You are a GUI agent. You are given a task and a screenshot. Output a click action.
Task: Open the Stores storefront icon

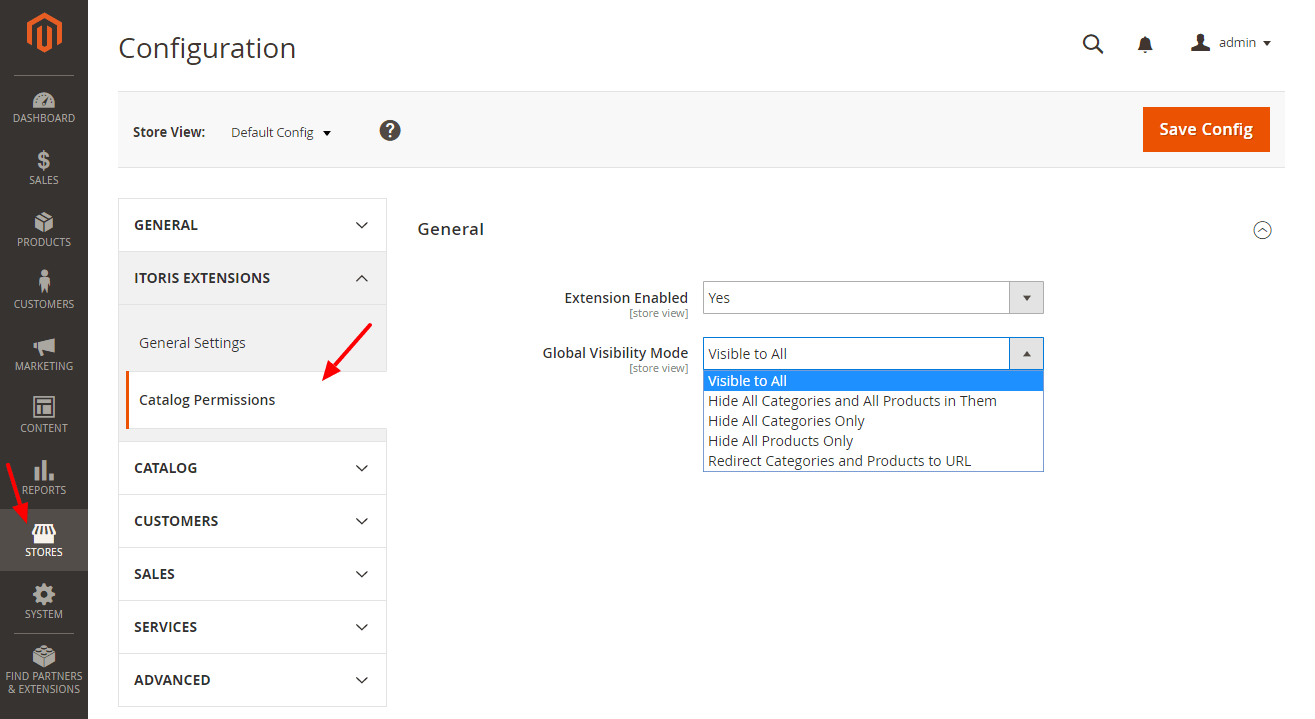pyautogui.click(x=44, y=534)
